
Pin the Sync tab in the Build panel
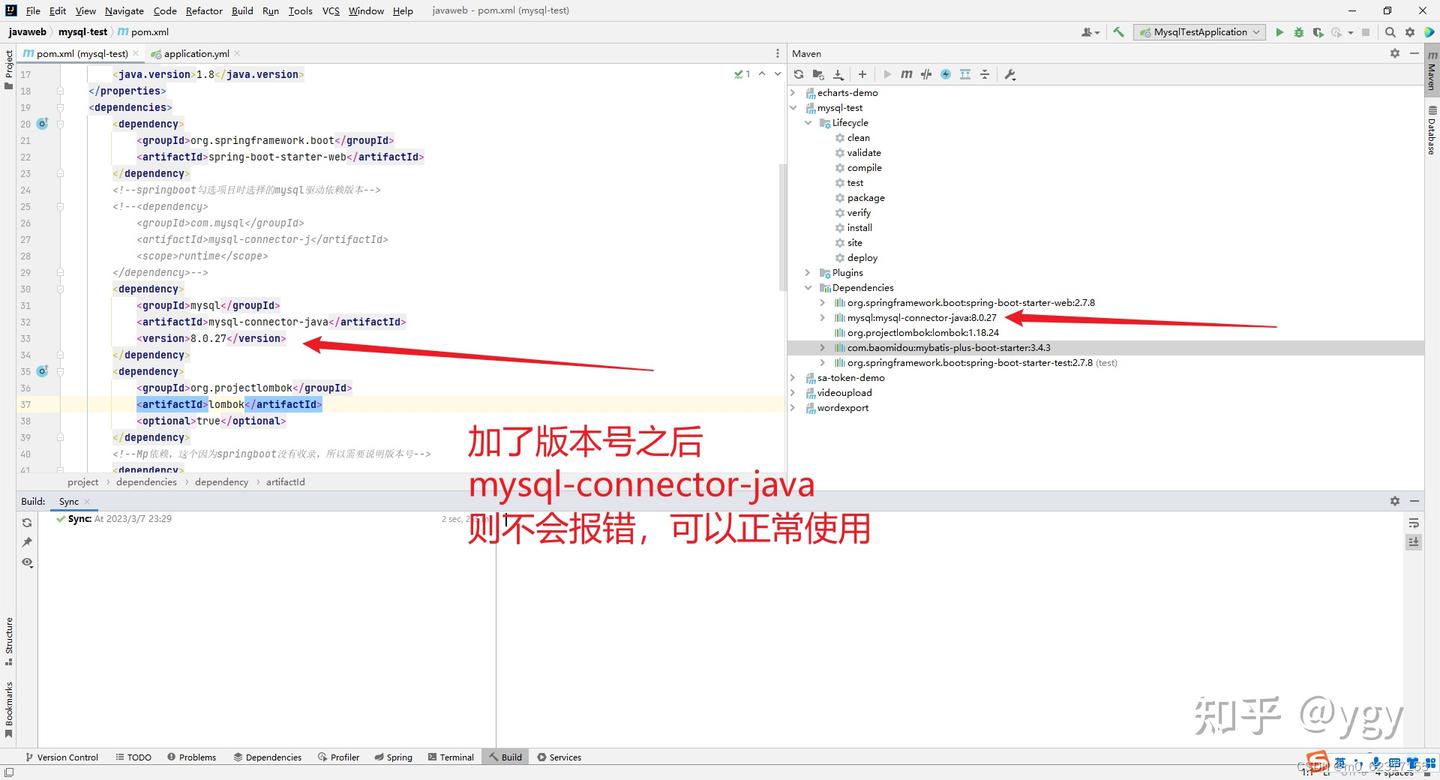tap(27, 542)
